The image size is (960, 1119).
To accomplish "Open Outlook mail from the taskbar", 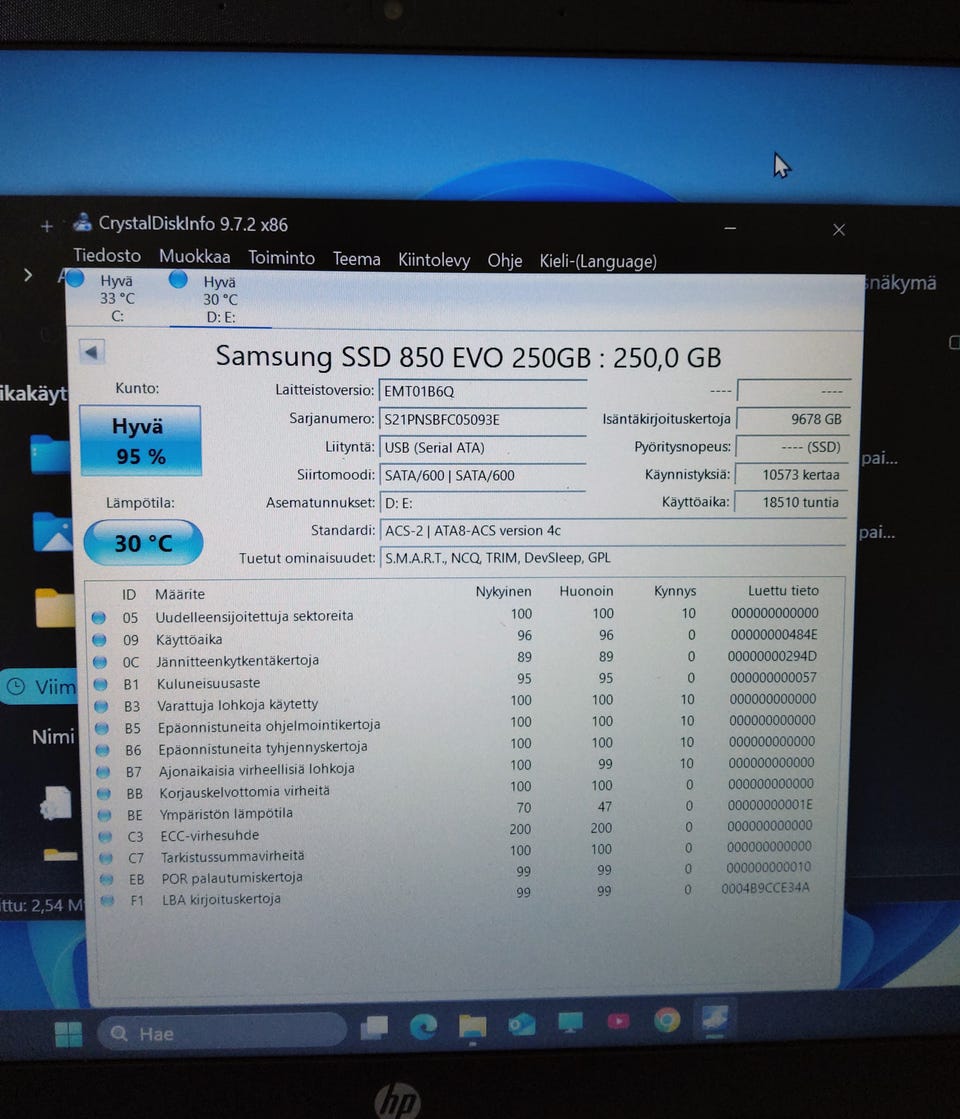I will pyautogui.click(x=521, y=1026).
